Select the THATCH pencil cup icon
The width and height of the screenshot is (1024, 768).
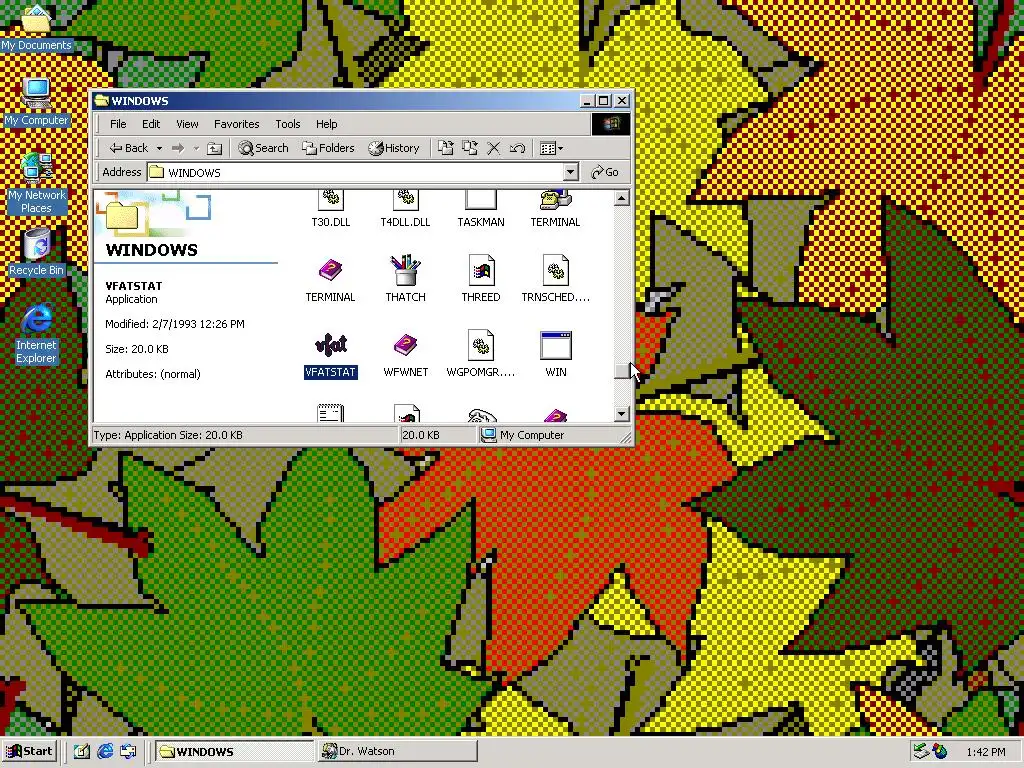click(406, 270)
